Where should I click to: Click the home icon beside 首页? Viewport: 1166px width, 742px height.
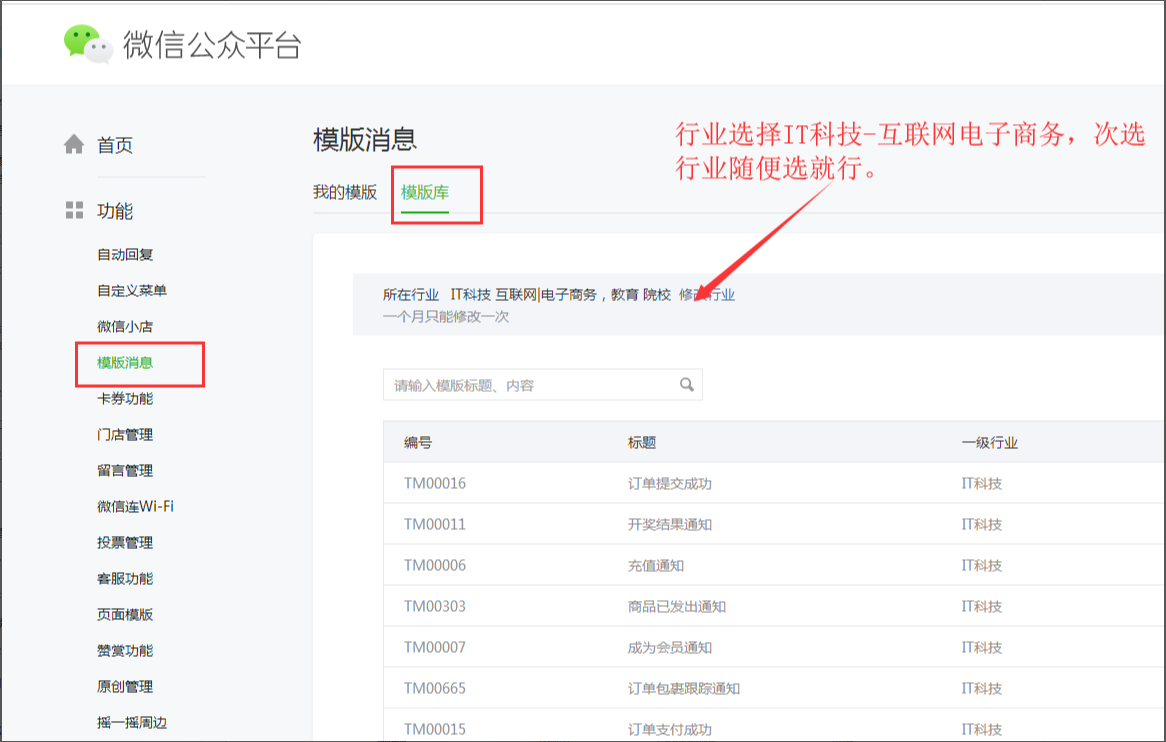click(x=74, y=144)
